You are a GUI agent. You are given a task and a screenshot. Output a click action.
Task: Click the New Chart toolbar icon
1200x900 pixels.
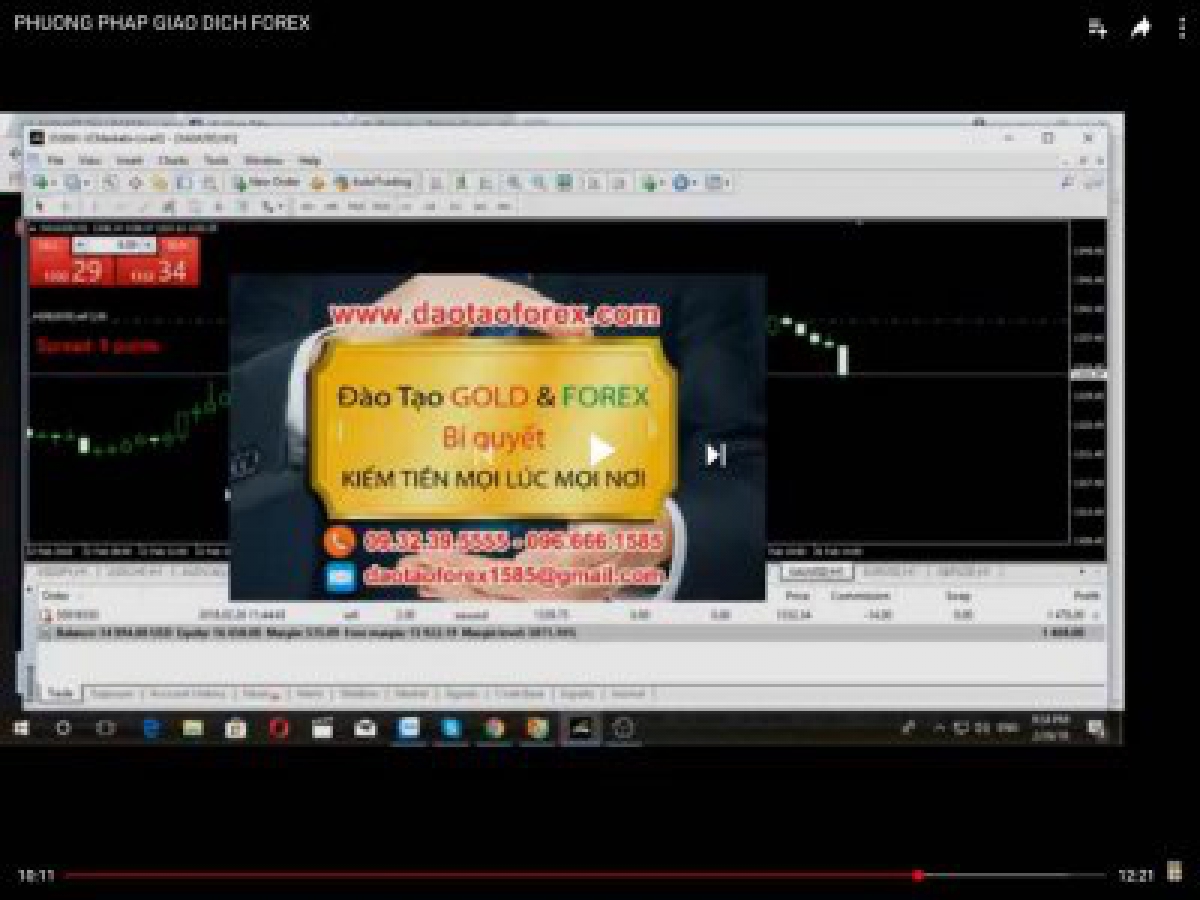[41, 183]
